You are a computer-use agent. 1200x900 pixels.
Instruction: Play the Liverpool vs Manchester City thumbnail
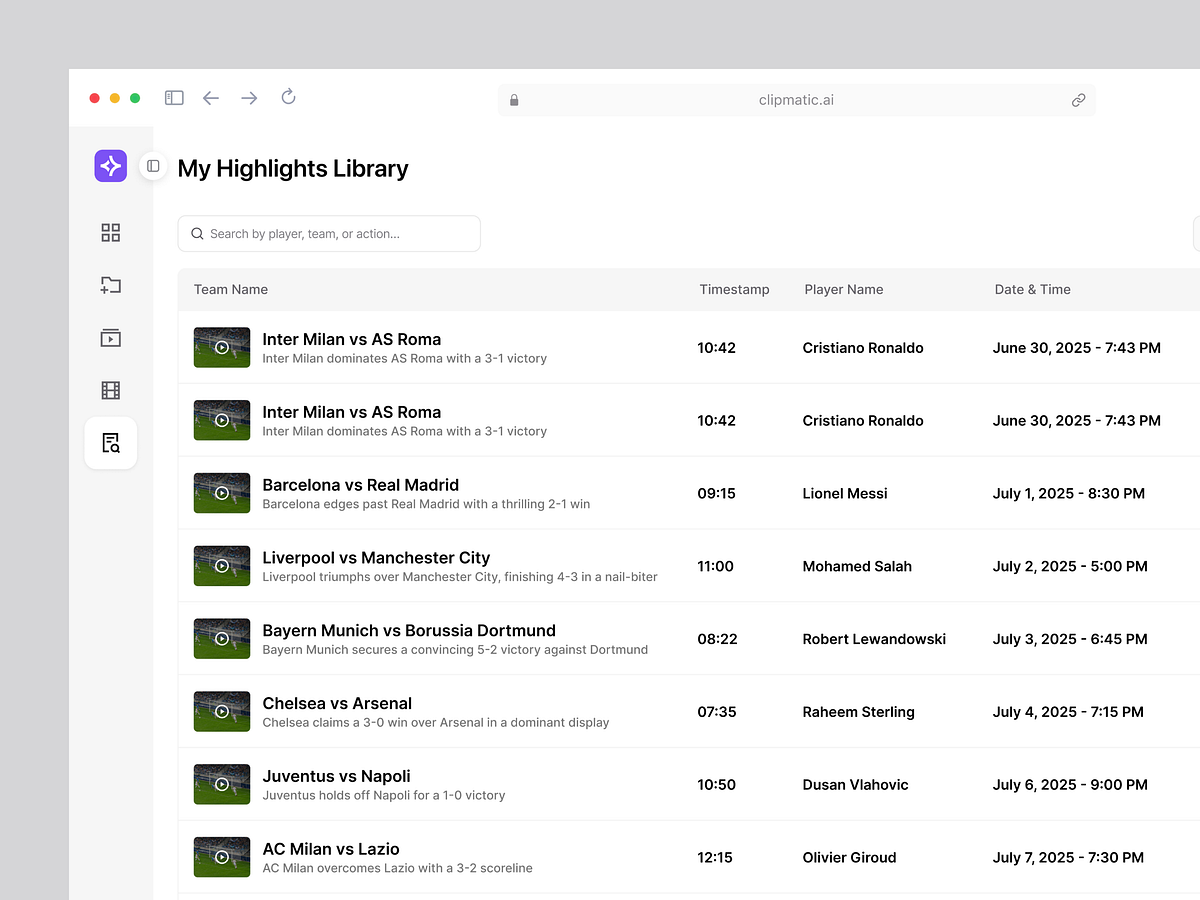click(222, 566)
